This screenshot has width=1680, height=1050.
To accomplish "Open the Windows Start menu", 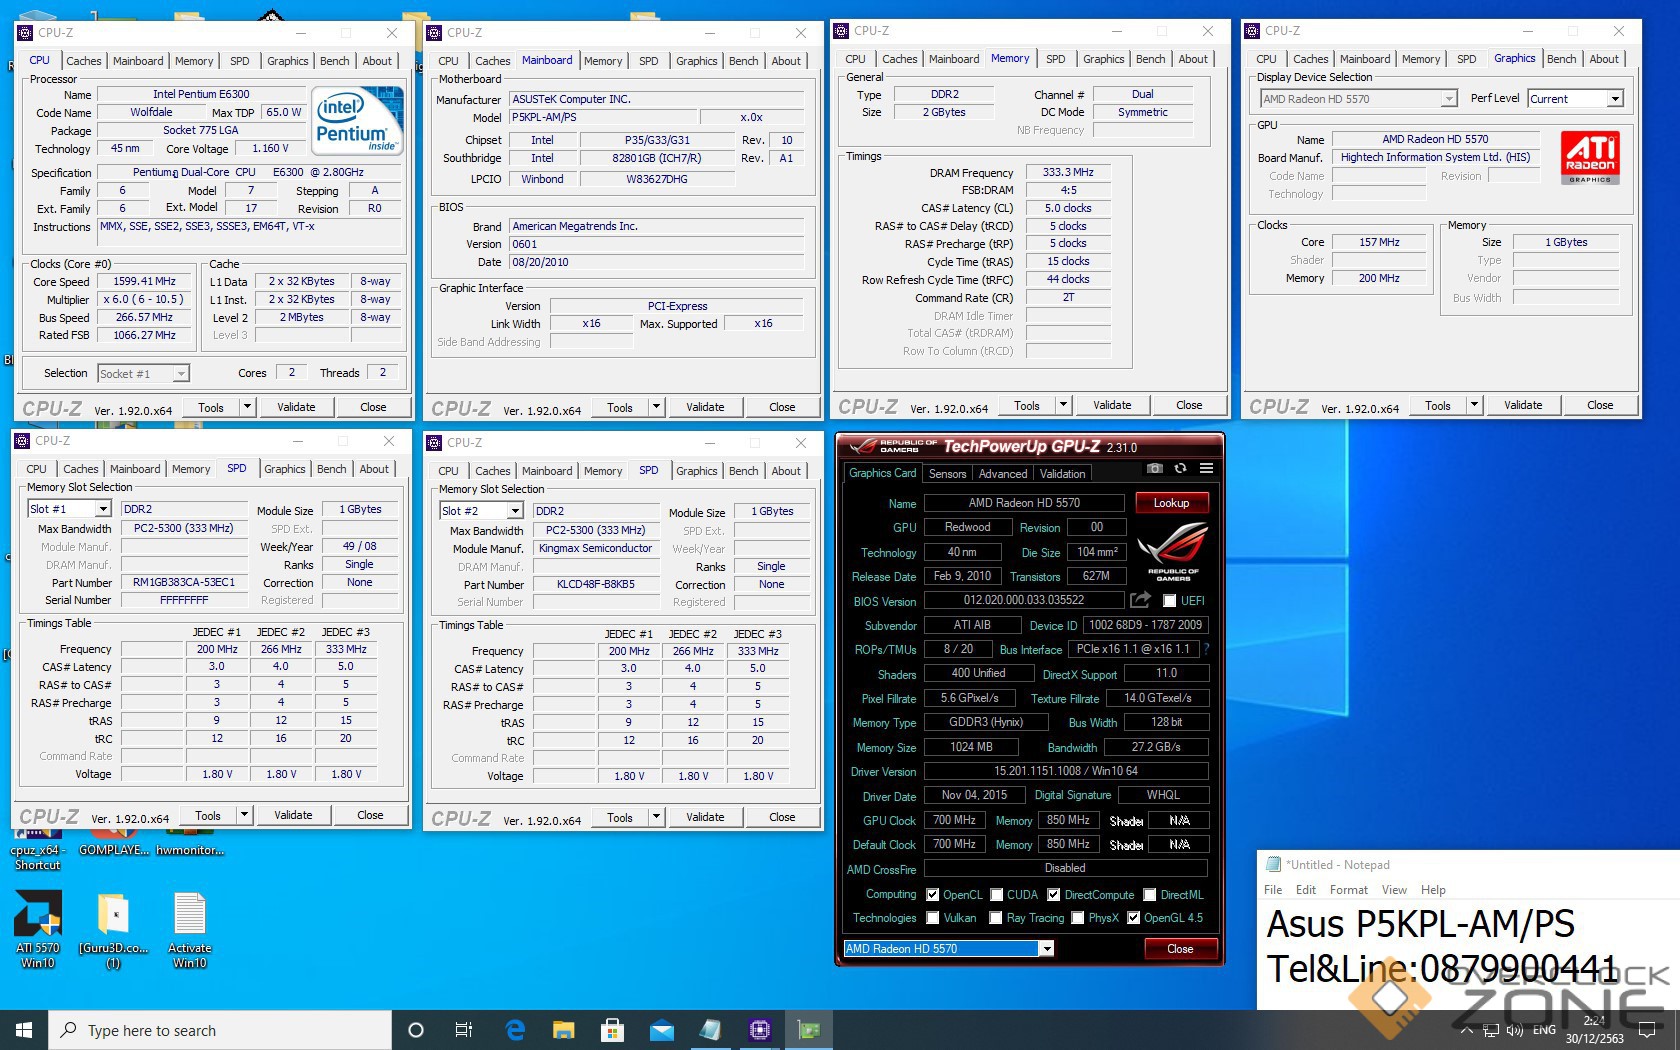I will click(x=24, y=1030).
